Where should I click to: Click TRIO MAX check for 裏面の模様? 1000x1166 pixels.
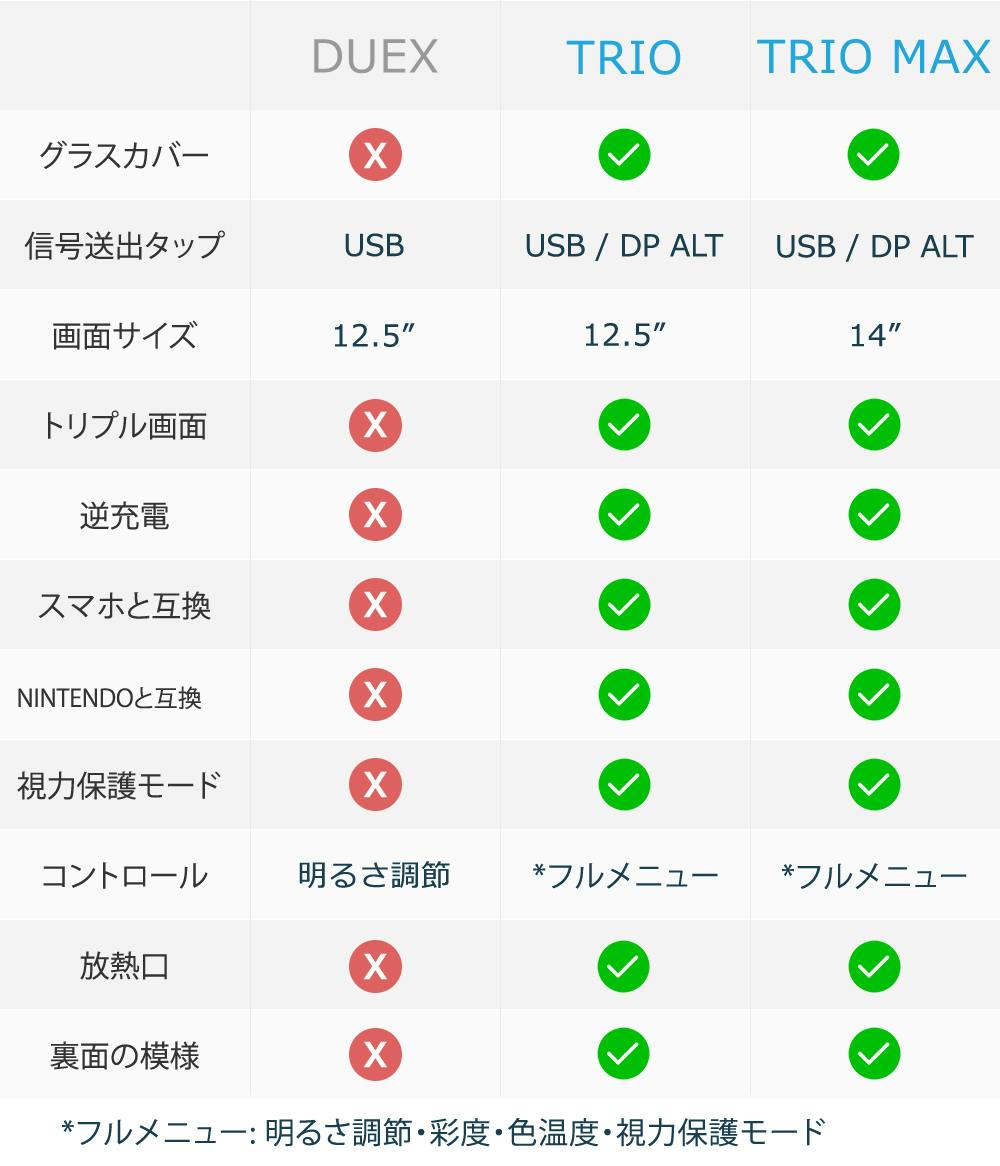coord(873,1054)
